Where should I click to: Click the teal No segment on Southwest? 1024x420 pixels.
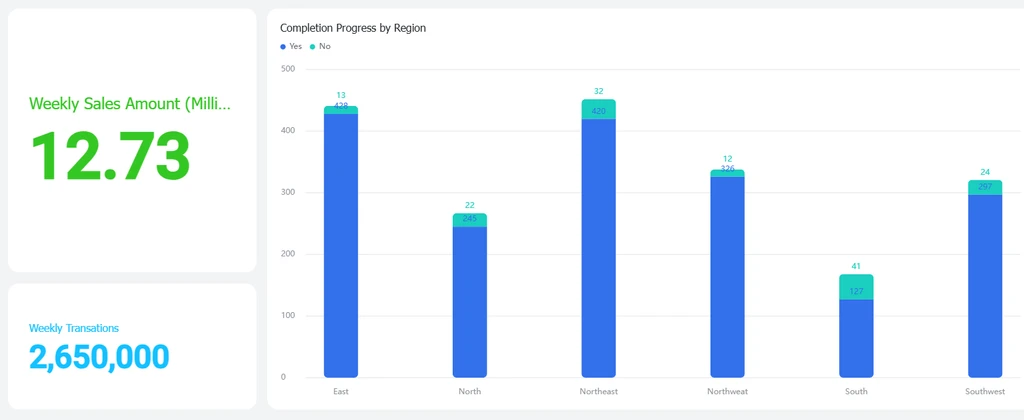(985, 187)
